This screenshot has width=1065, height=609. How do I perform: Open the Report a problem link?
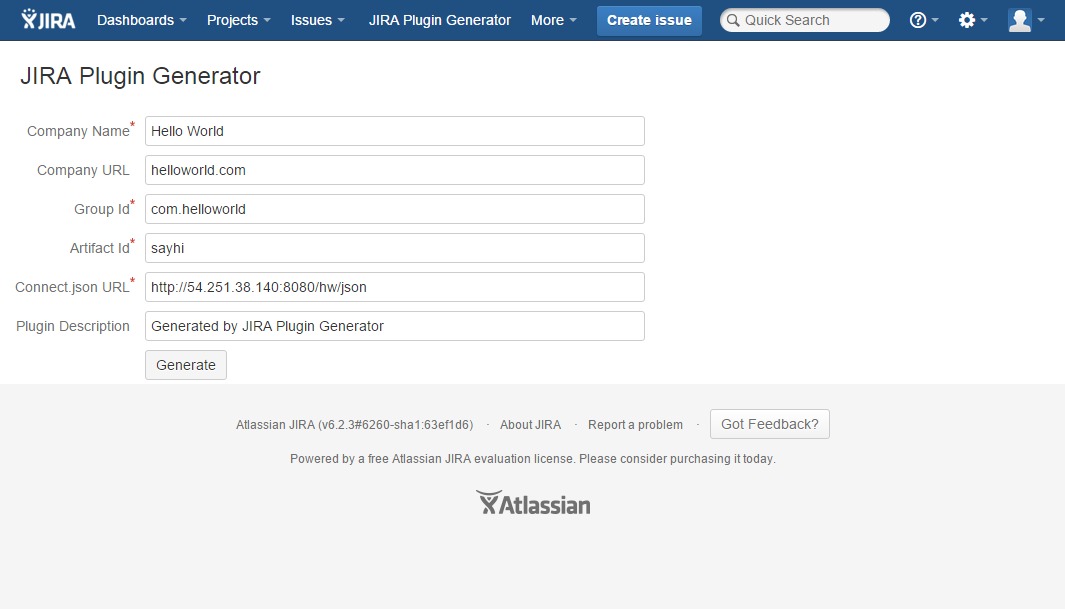(x=635, y=425)
